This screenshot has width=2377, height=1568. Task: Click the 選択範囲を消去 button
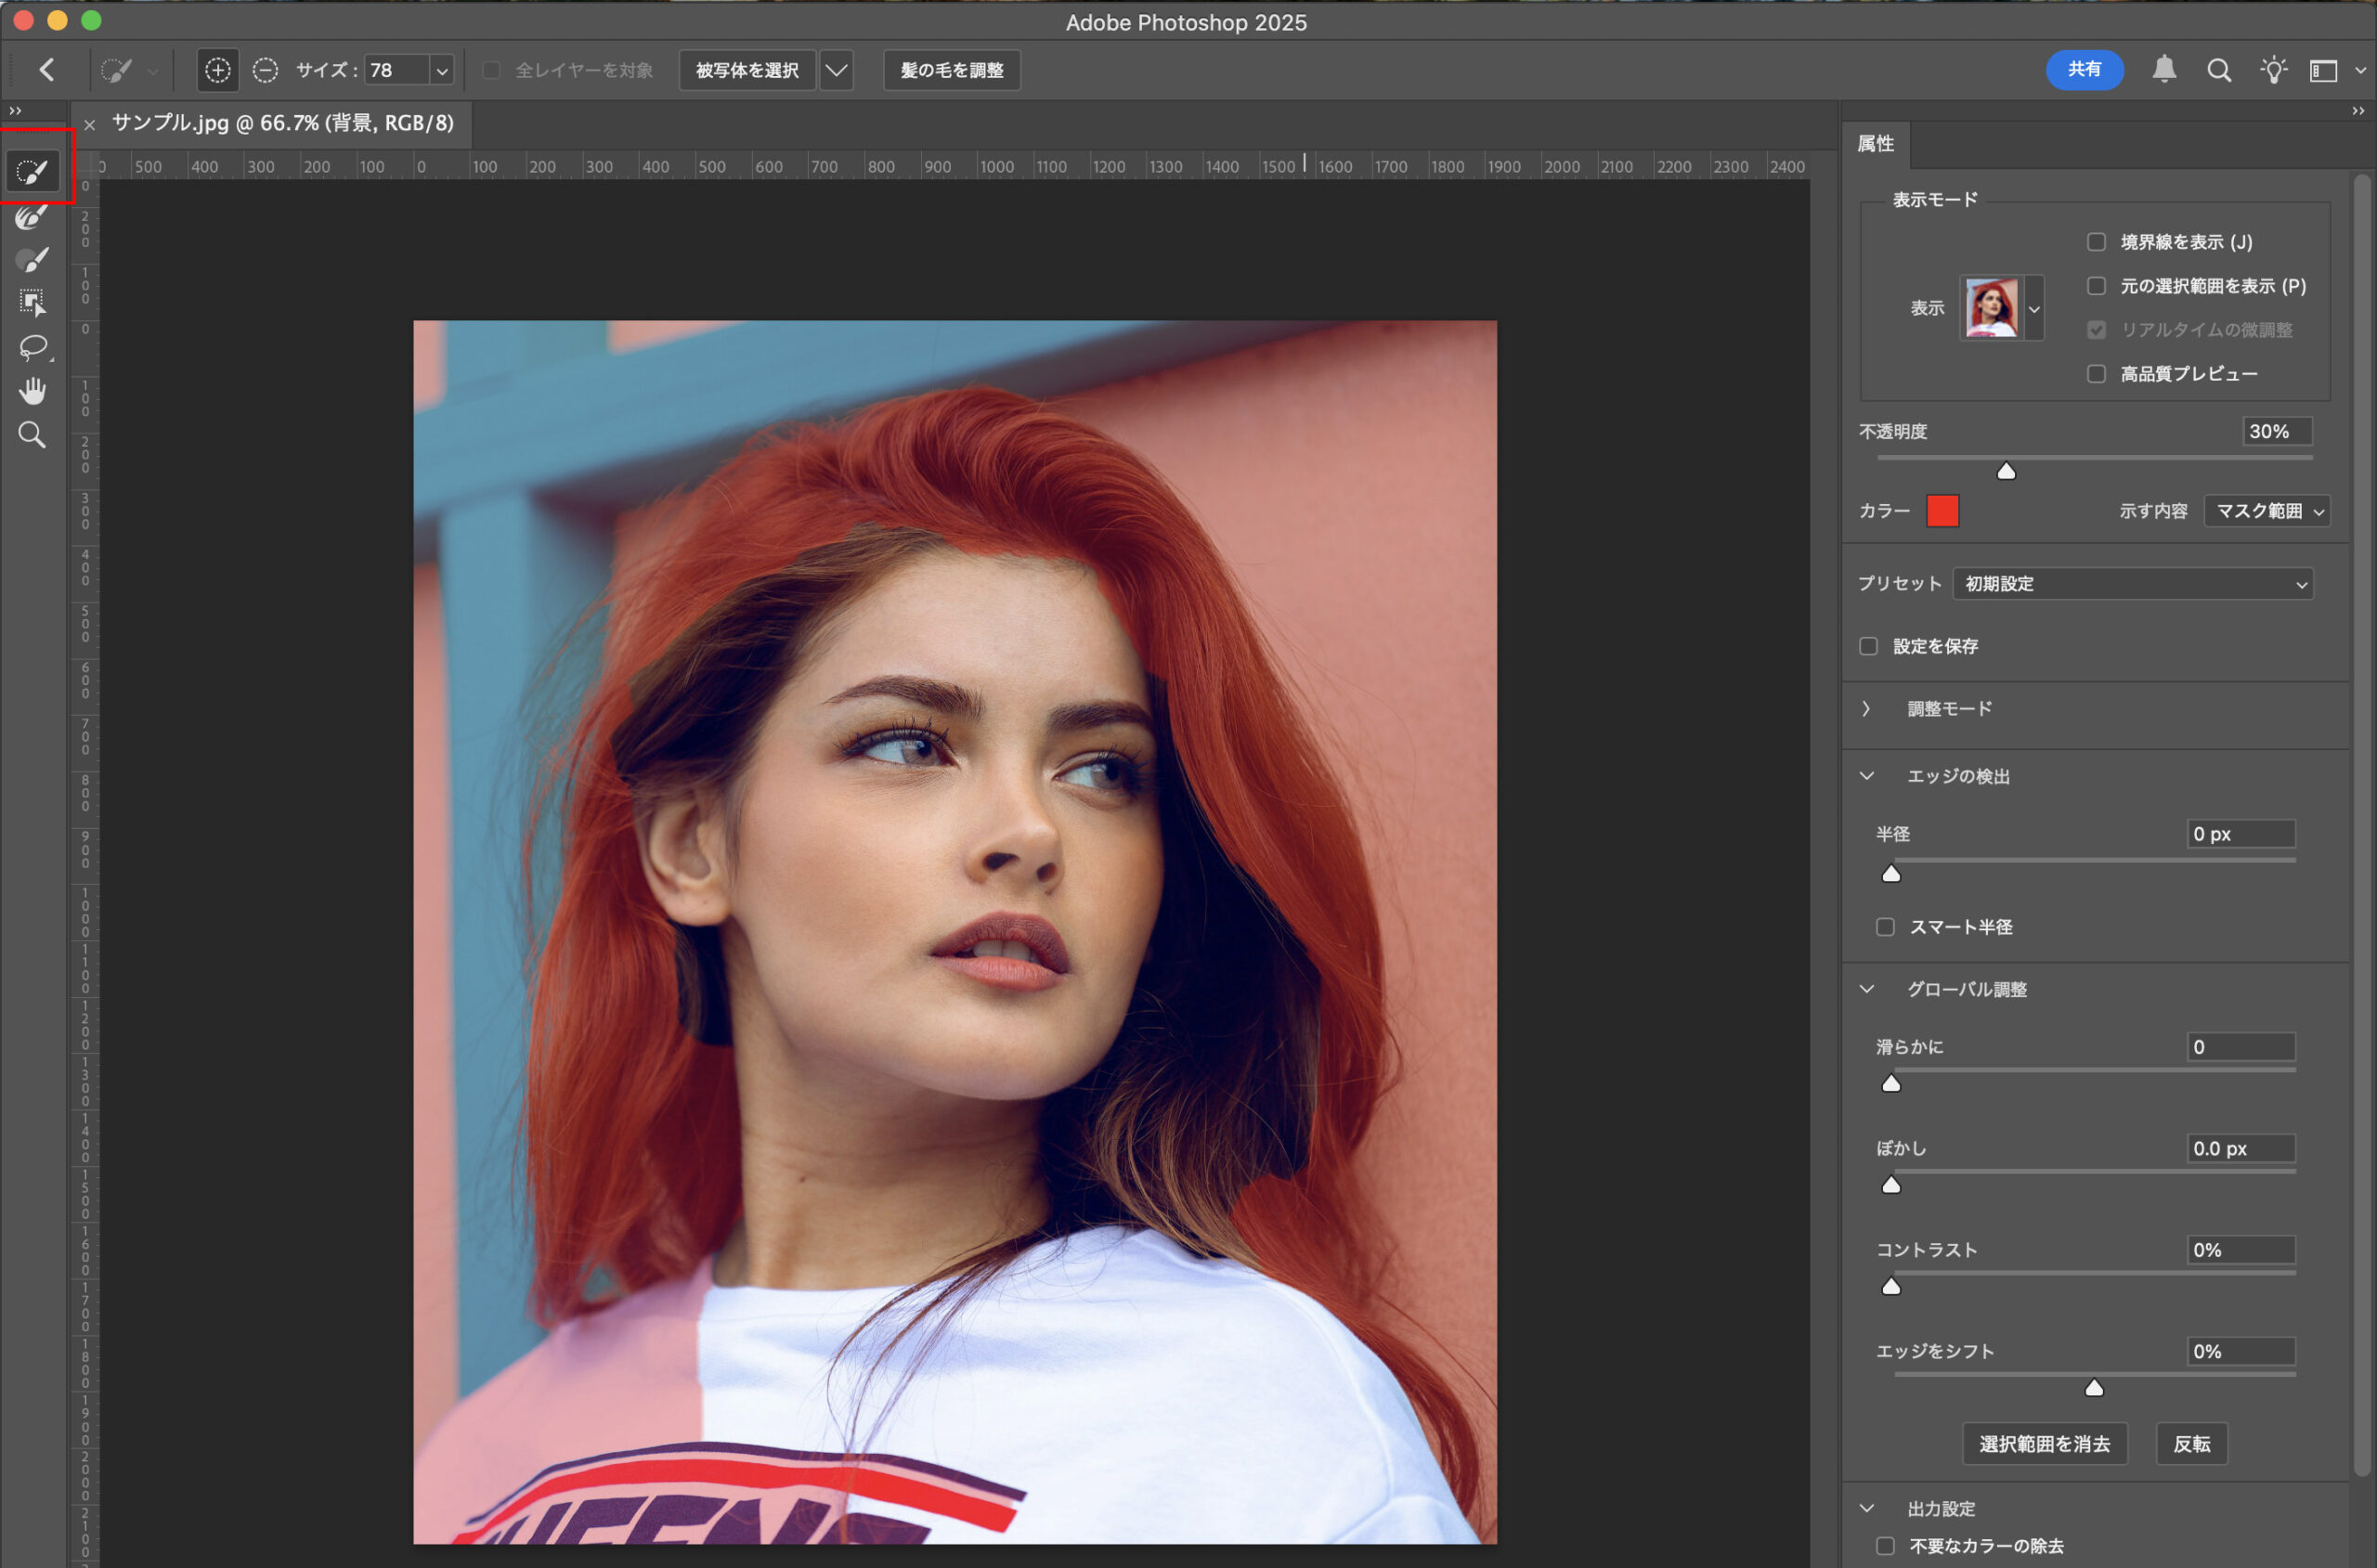point(2044,1444)
